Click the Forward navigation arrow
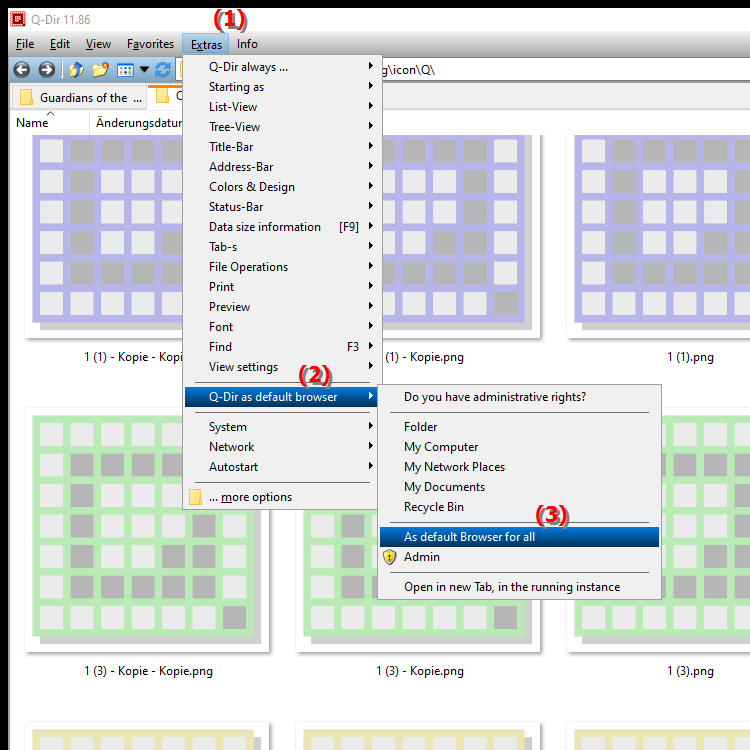Viewport: 750px width, 750px height. 46,69
